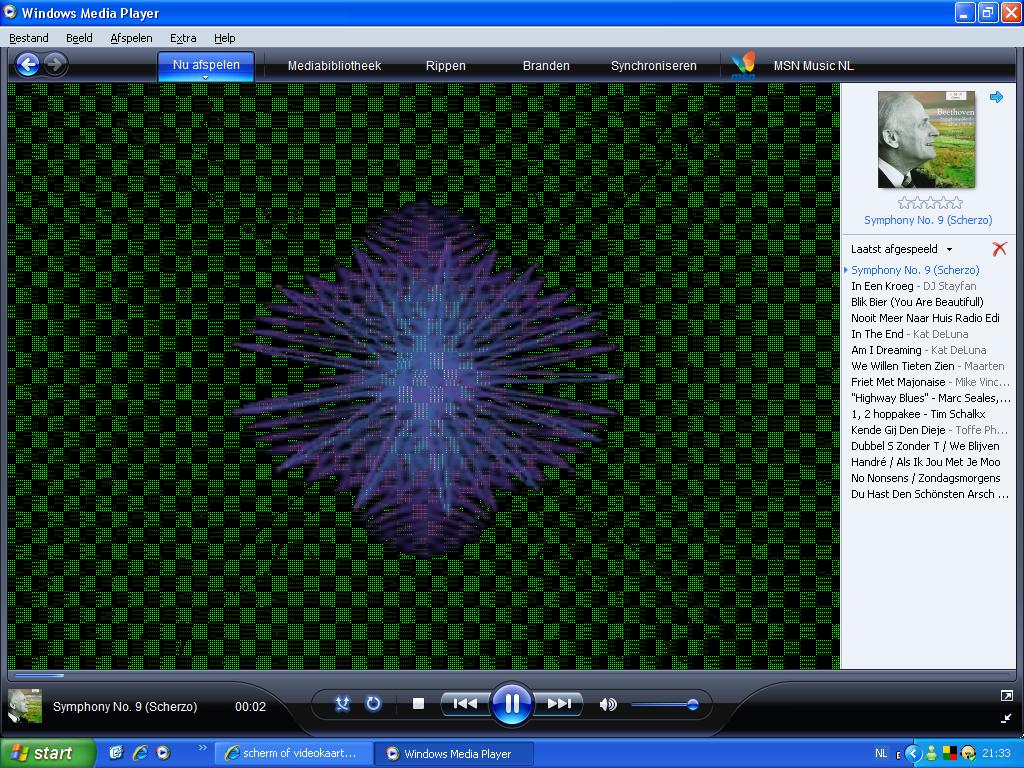This screenshot has height=768, width=1024.
Task: Open the Afspelen menu
Action: pyautogui.click(x=131, y=38)
